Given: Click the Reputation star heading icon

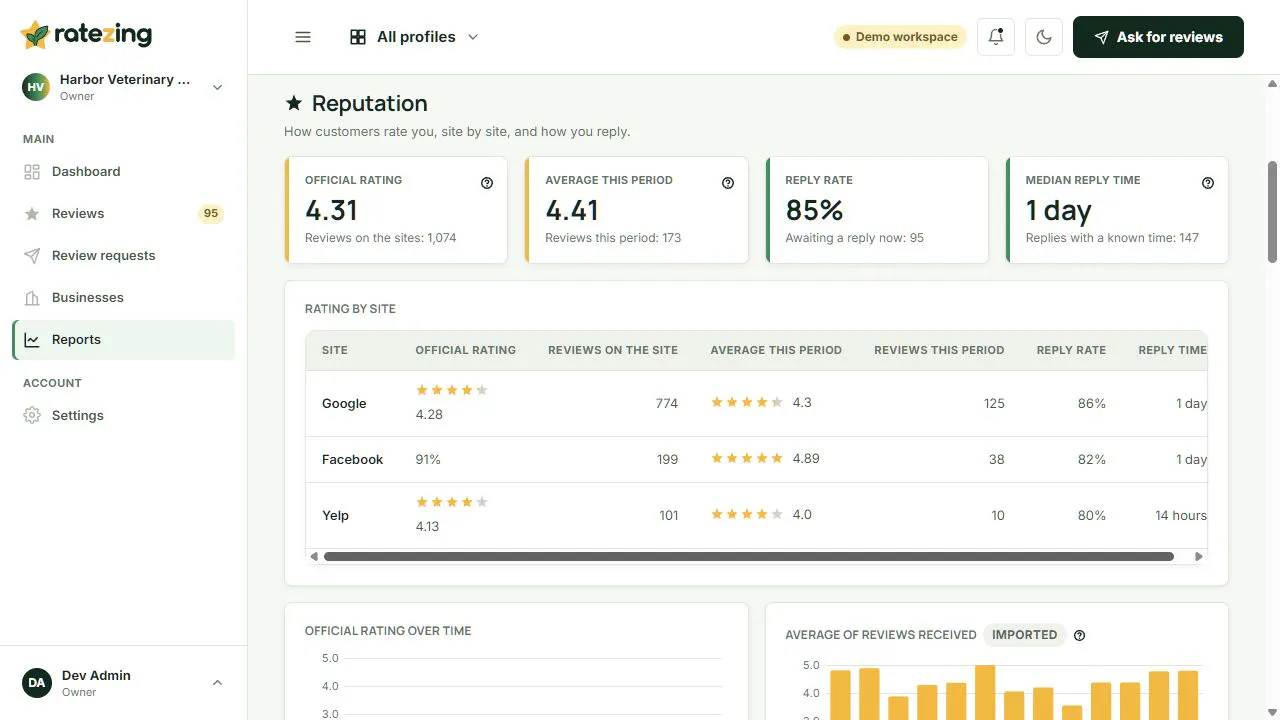Looking at the screenshot, I should pos(294,103).
